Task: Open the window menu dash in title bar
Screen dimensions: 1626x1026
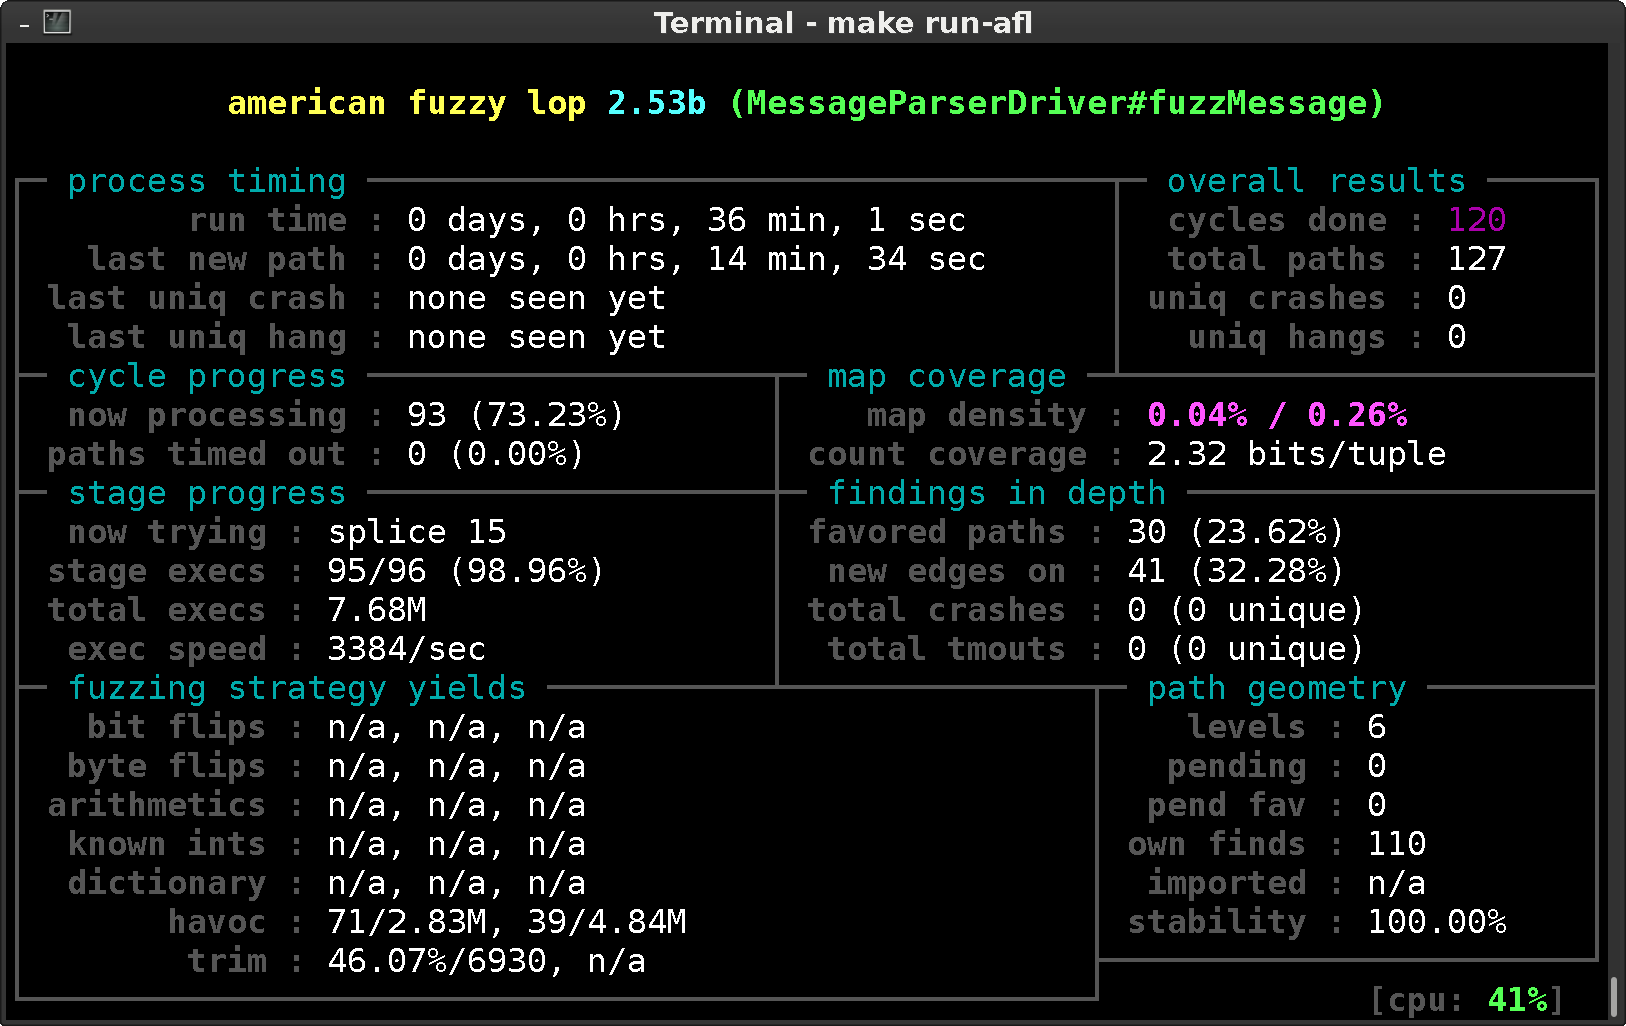Action: pyautogui.click(x=24, y=24)
